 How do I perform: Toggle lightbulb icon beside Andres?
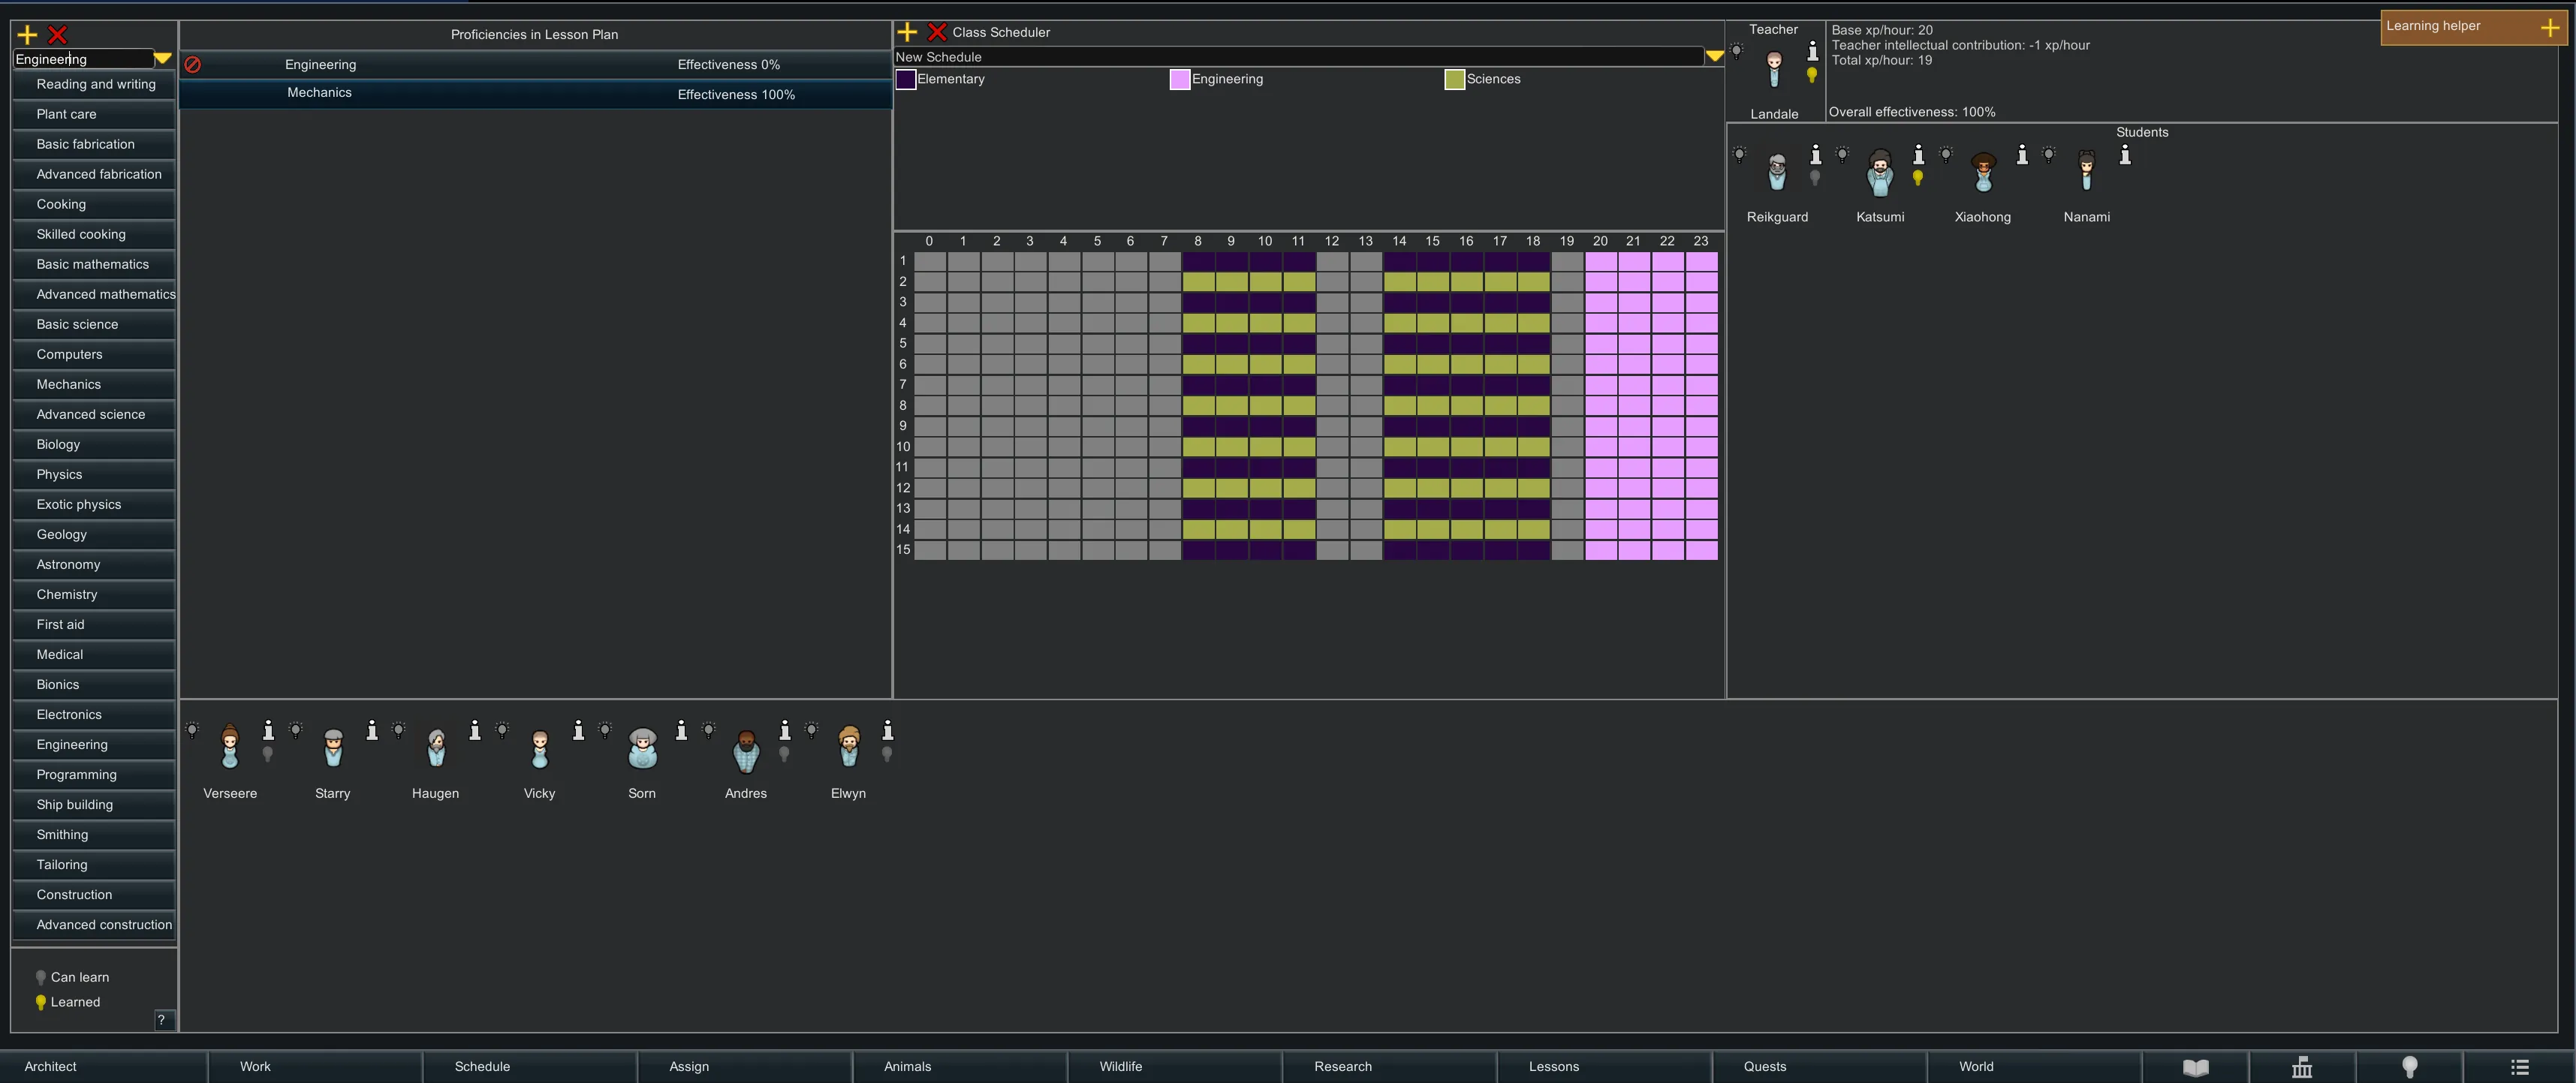(x=709, y=730)
